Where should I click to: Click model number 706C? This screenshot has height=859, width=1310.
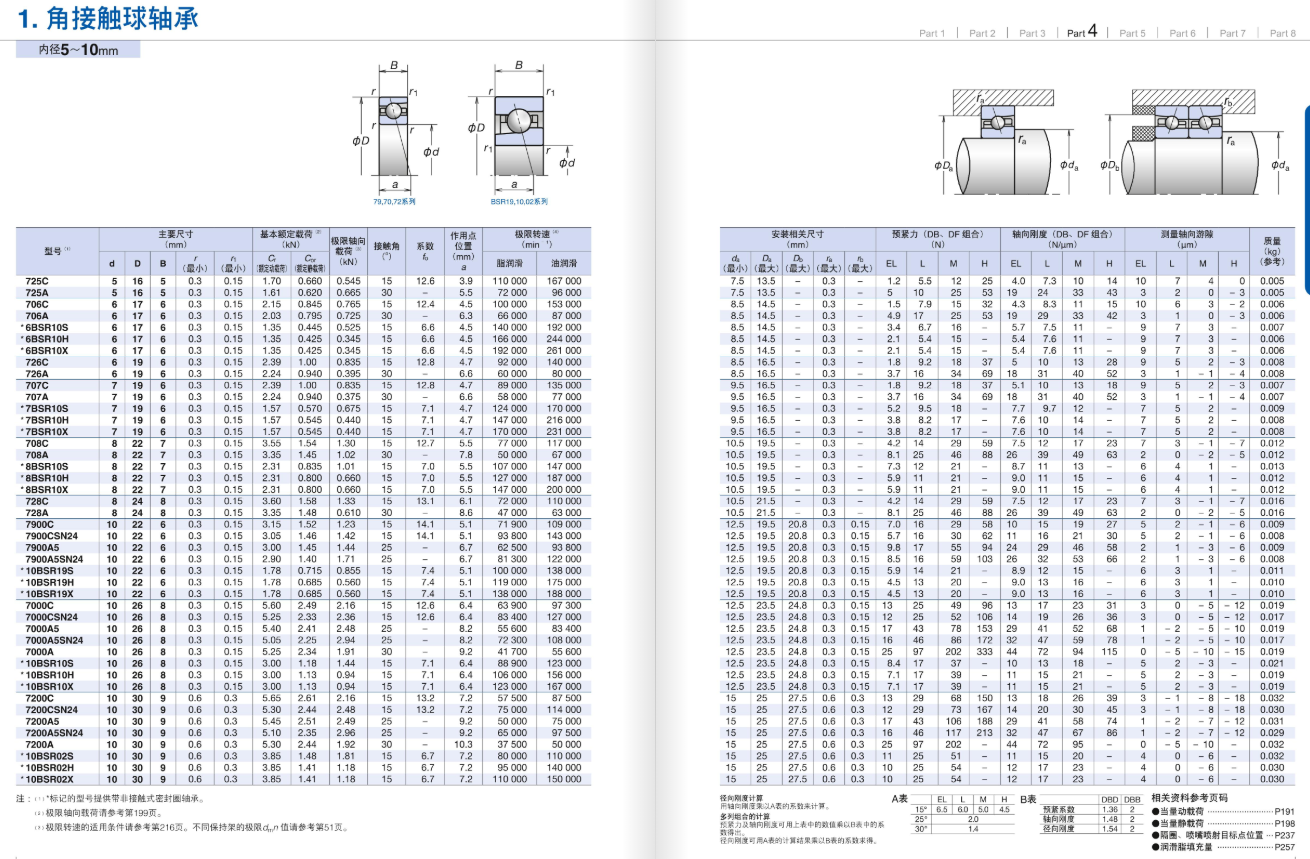coord(37,304)
